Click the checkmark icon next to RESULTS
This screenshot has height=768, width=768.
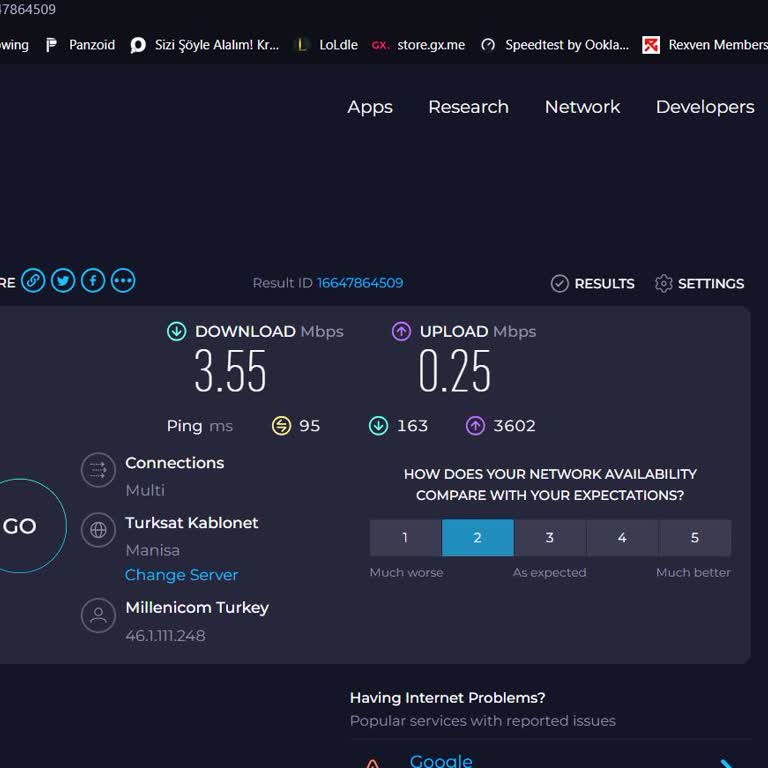pos(559,283)
